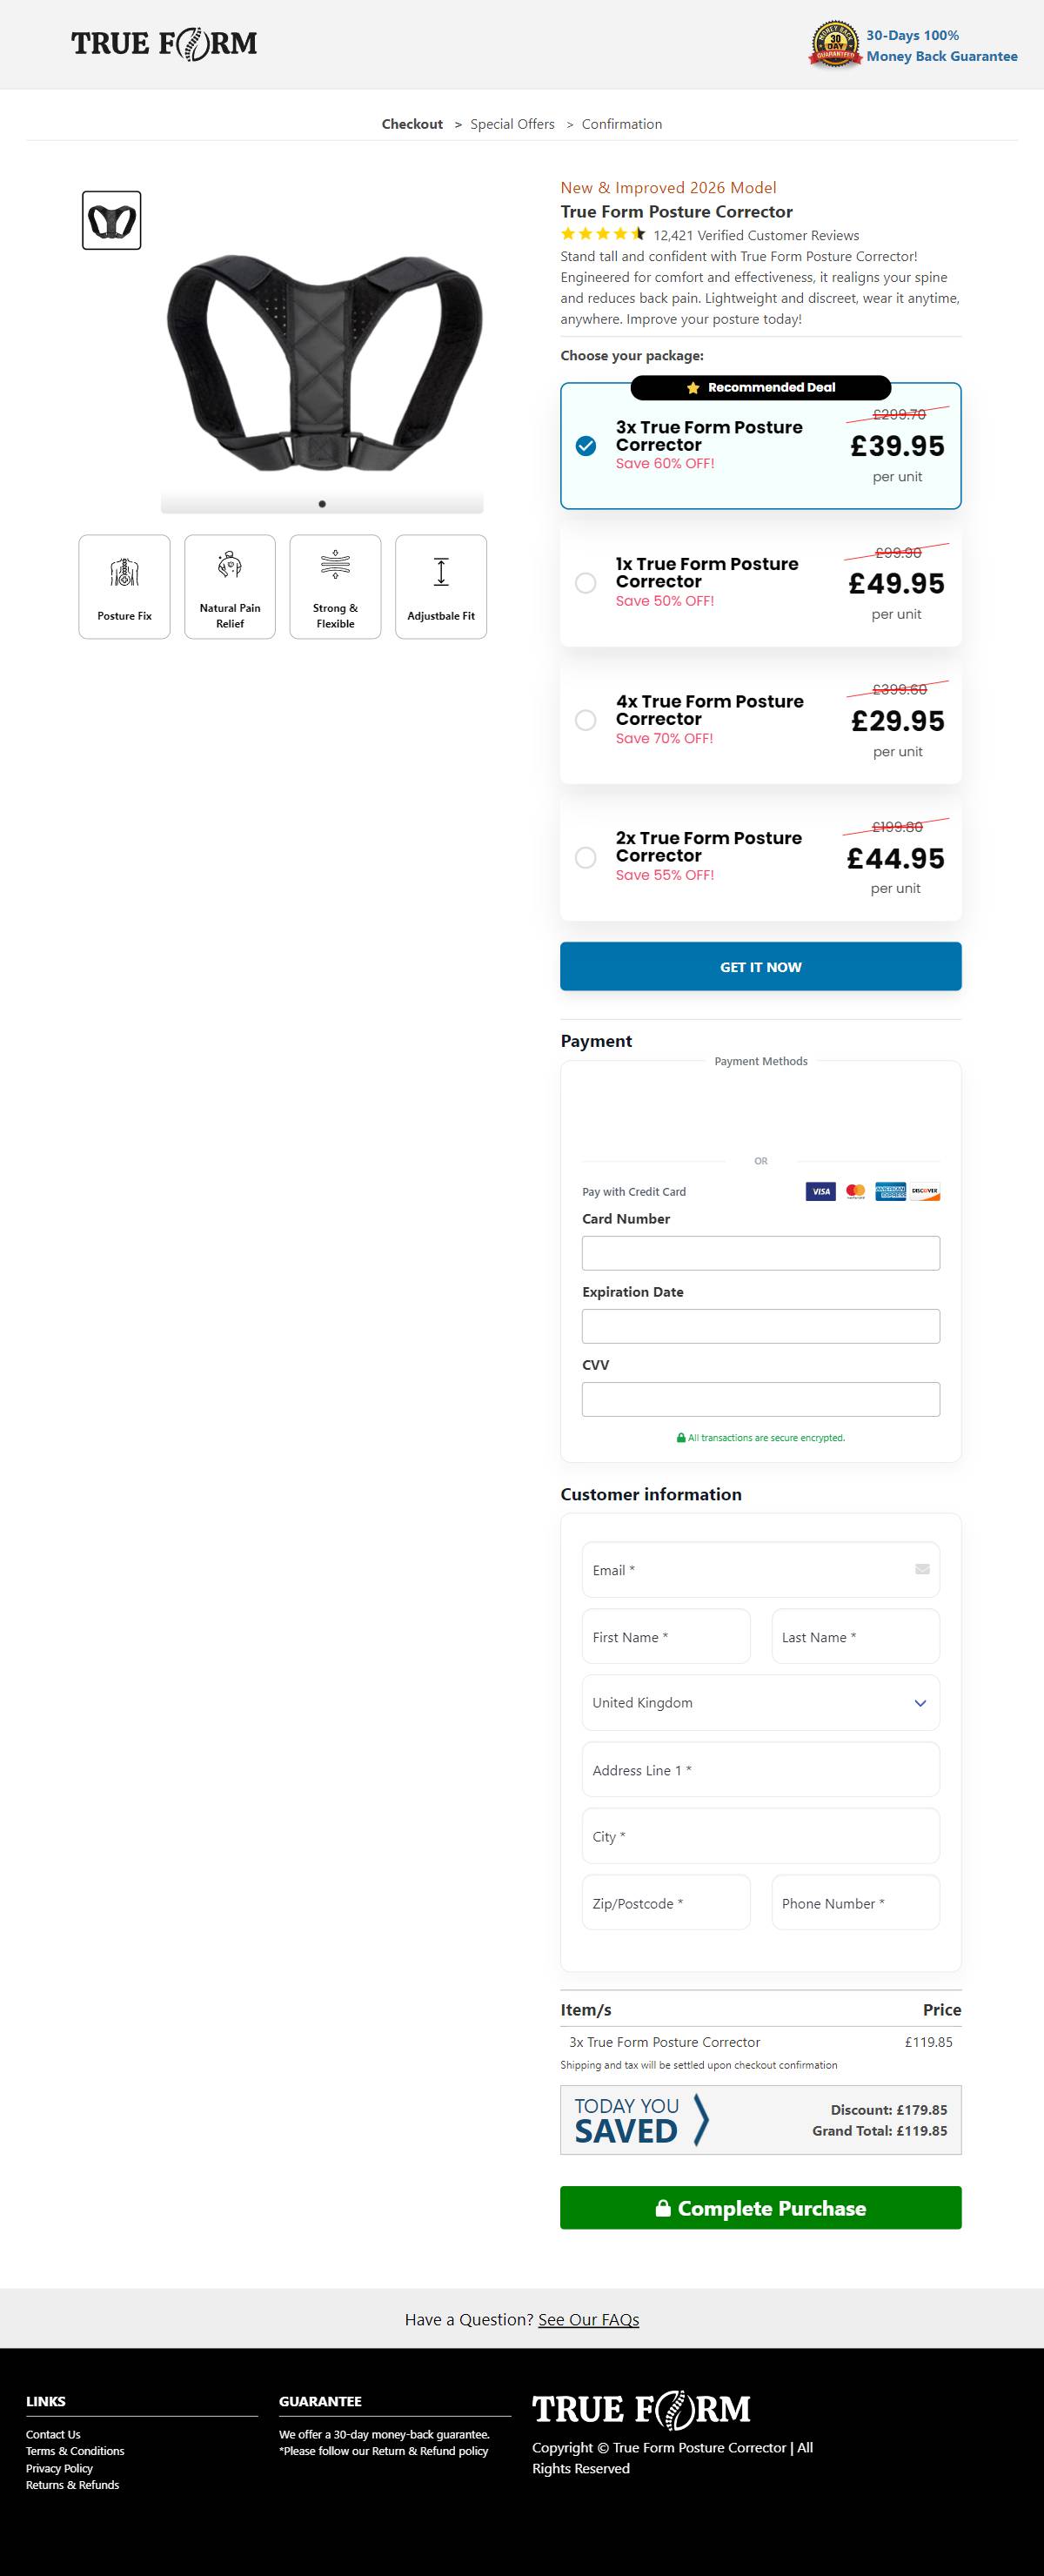Click the True Form header logo
Screen dimensions: 1044x2576
pos(164,44)
